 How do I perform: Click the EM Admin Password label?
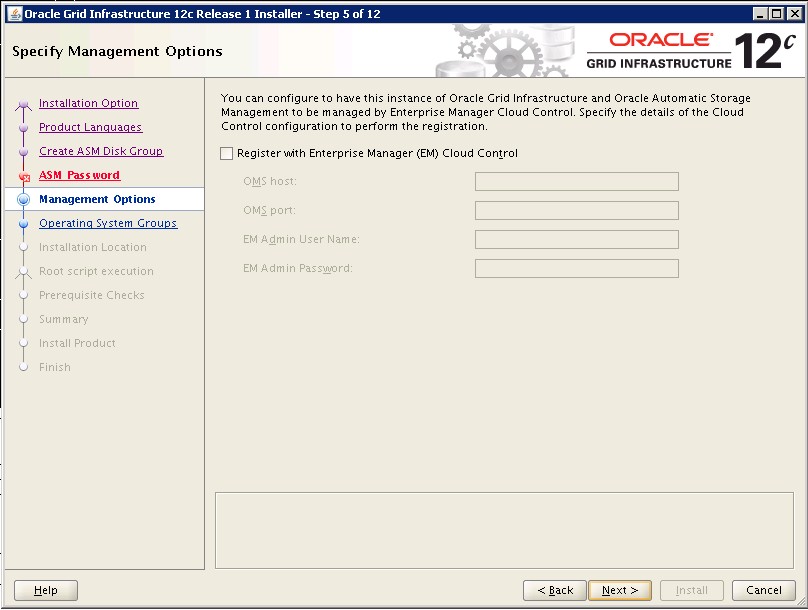click(298, 268)
